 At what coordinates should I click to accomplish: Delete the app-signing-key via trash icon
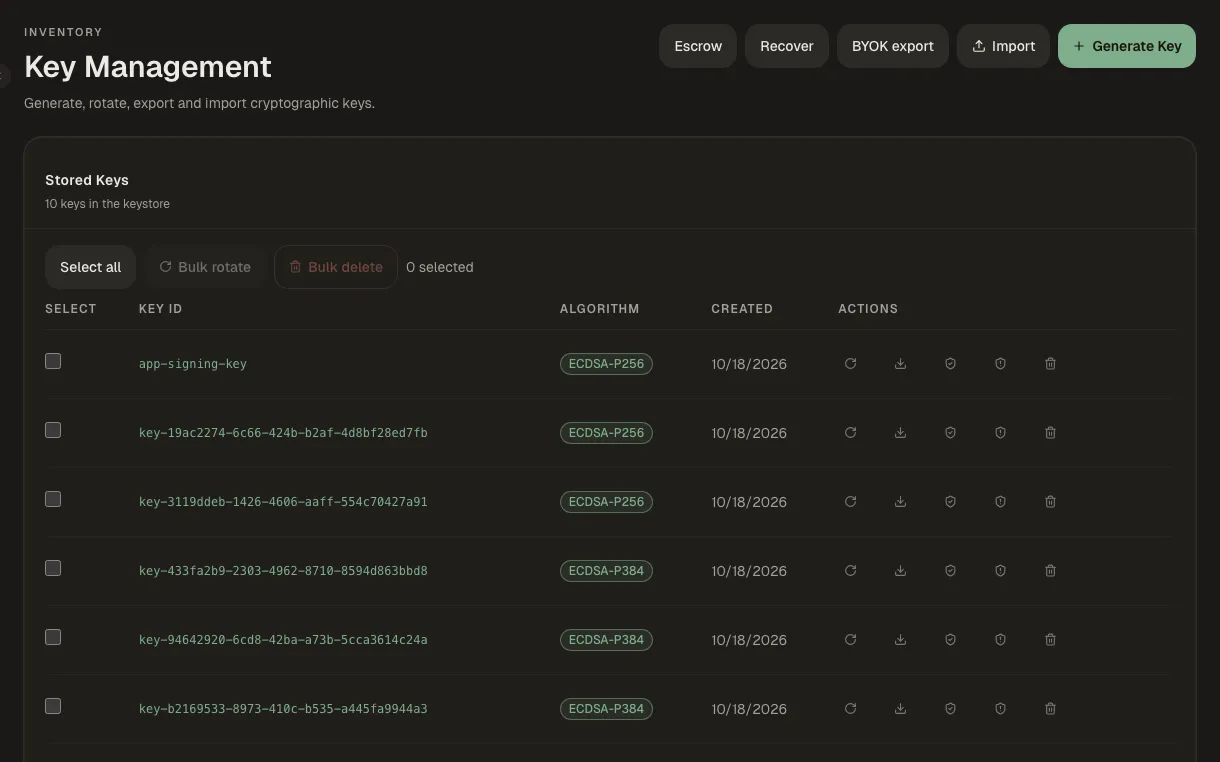tap(1050, 364)
